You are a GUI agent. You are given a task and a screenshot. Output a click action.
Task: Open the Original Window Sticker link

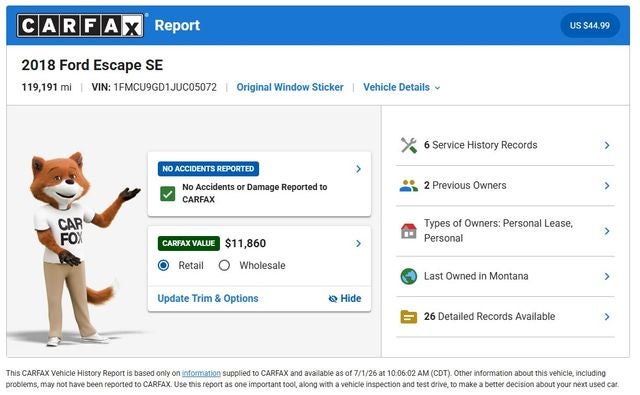290,87
